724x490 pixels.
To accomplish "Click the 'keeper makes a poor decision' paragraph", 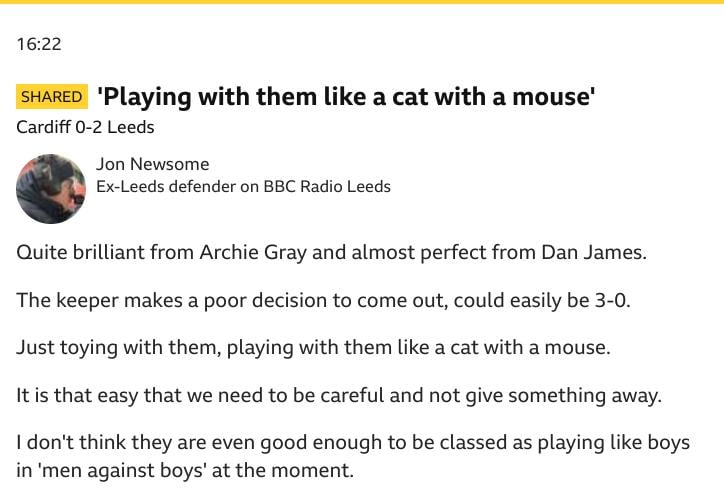I will (x=323, y=301).
